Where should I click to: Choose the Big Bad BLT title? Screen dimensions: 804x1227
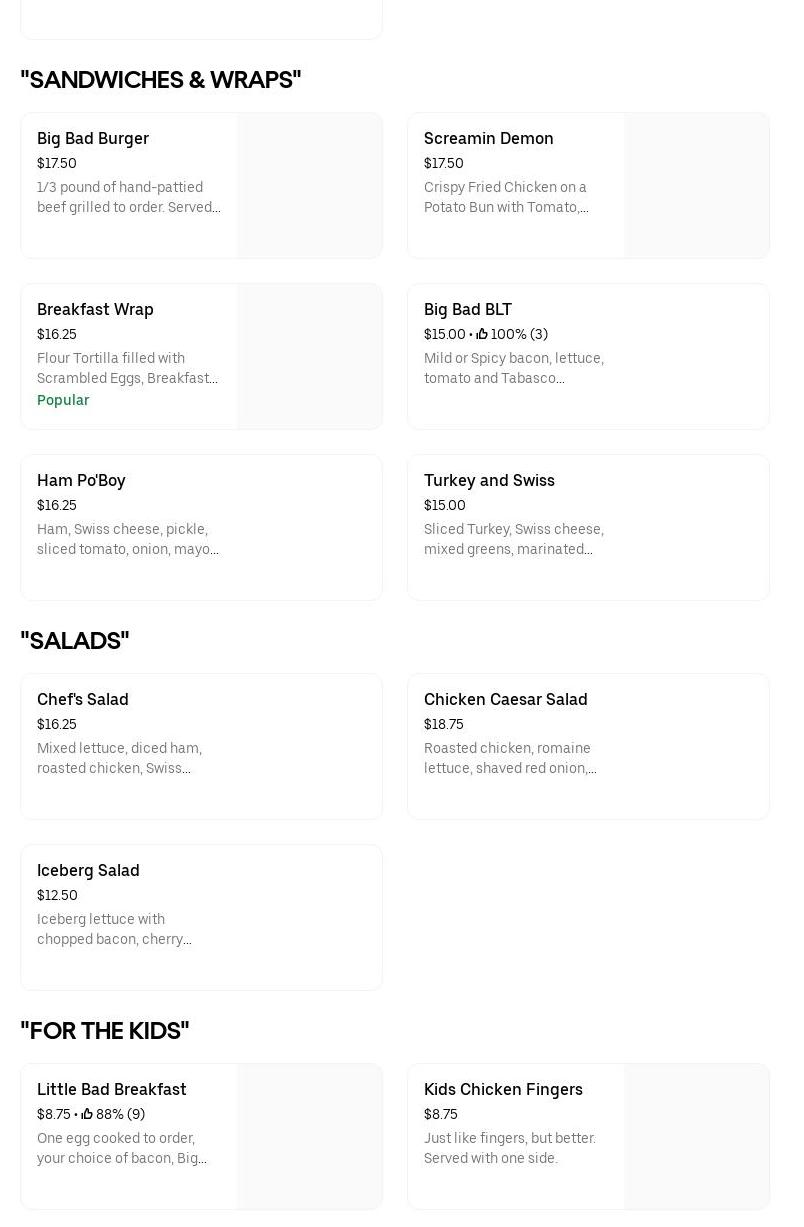[x=467, y=309]
